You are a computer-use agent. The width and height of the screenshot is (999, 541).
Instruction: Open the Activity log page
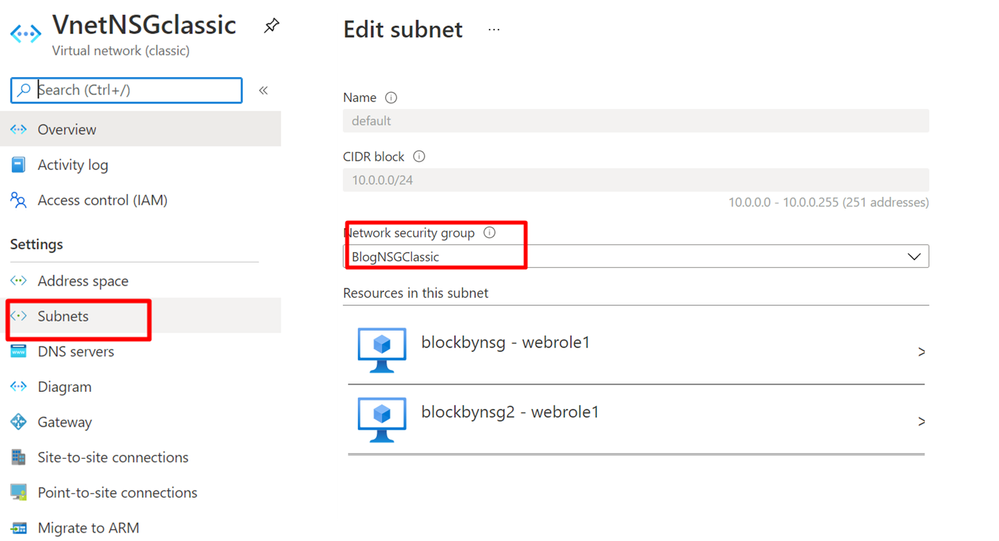coord(72,165)
